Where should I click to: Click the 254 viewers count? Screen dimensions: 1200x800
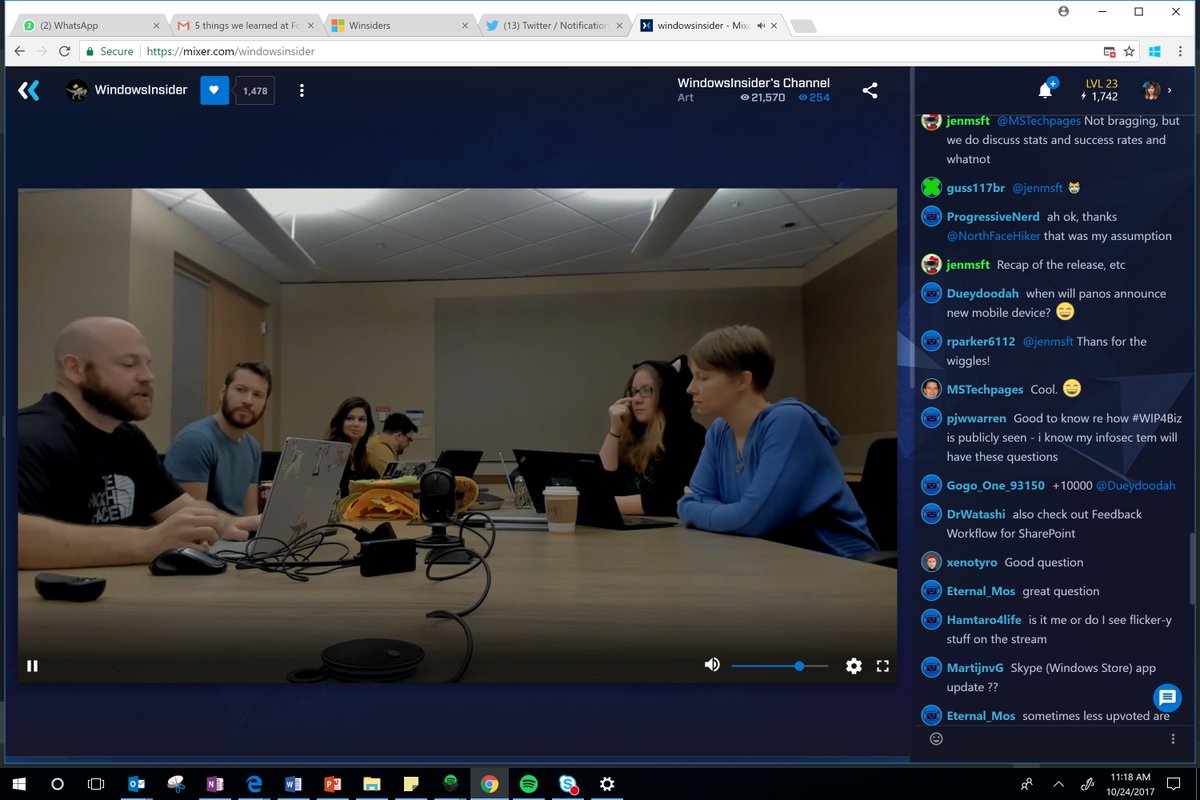click(x=813, y=97)
